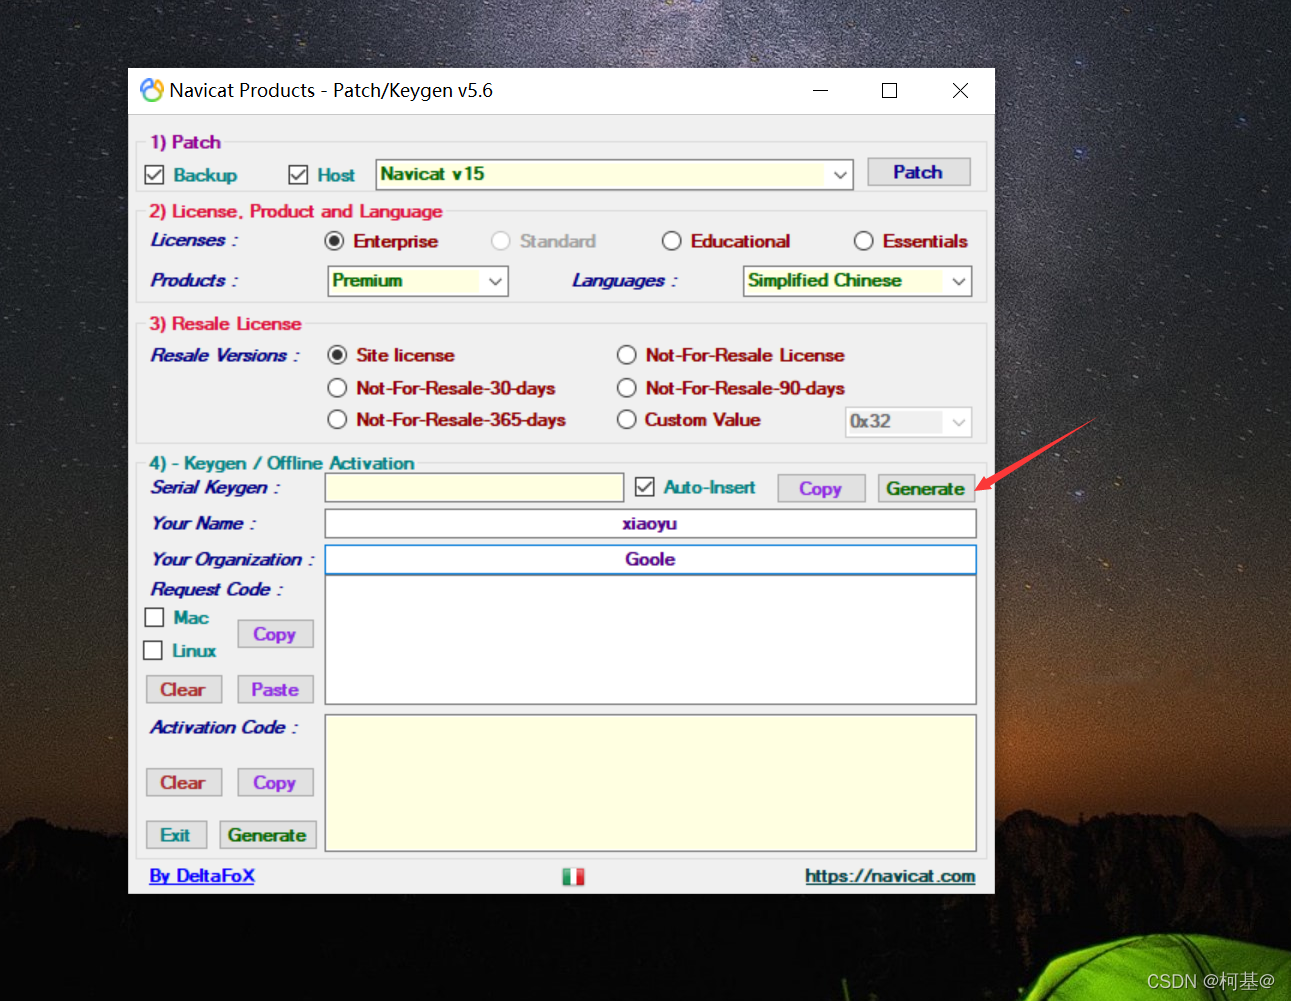1291x1001 pixels.
Task: Click the Request Code text area
Action: pos(650,640)
